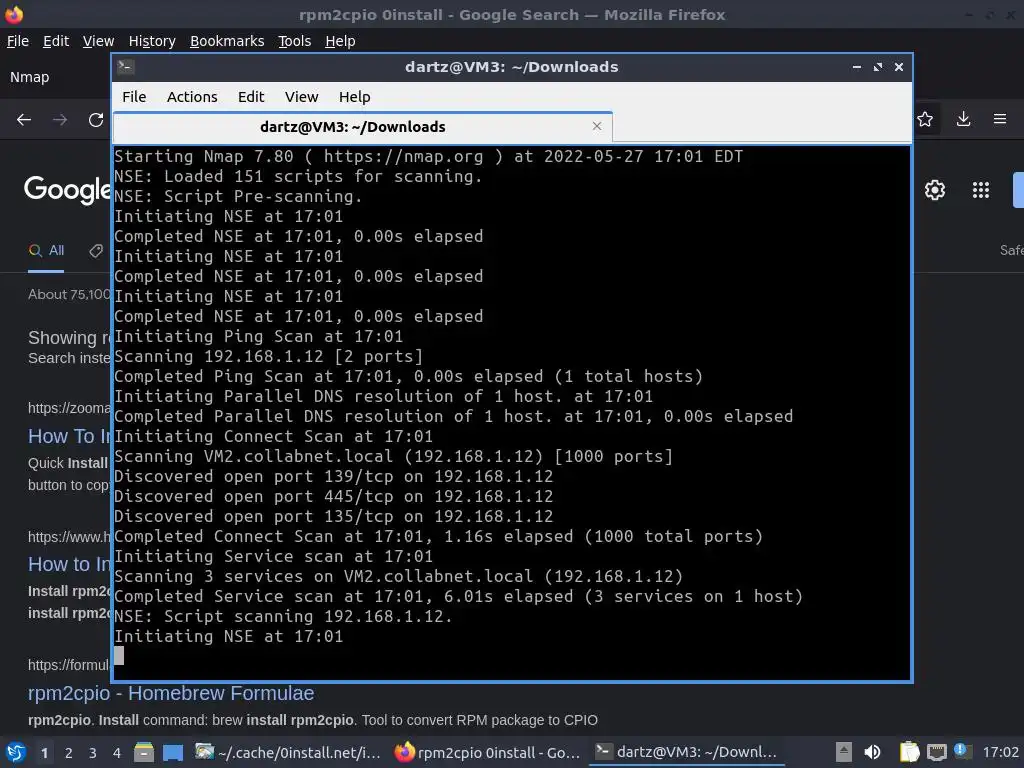Open the rpm2cpio - Homebrew Formulae result

pos(171,694)
